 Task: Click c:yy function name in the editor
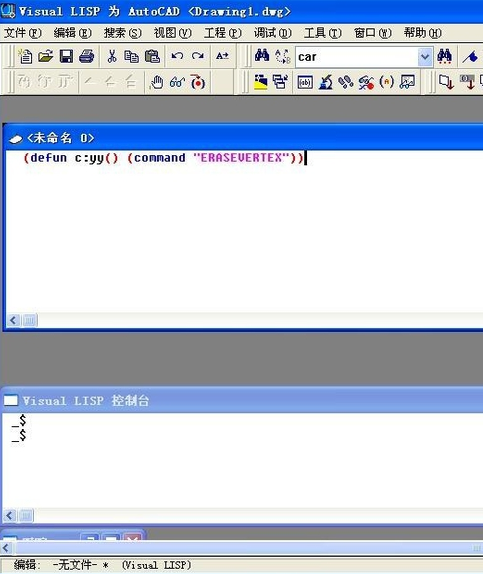coord(89,158)
